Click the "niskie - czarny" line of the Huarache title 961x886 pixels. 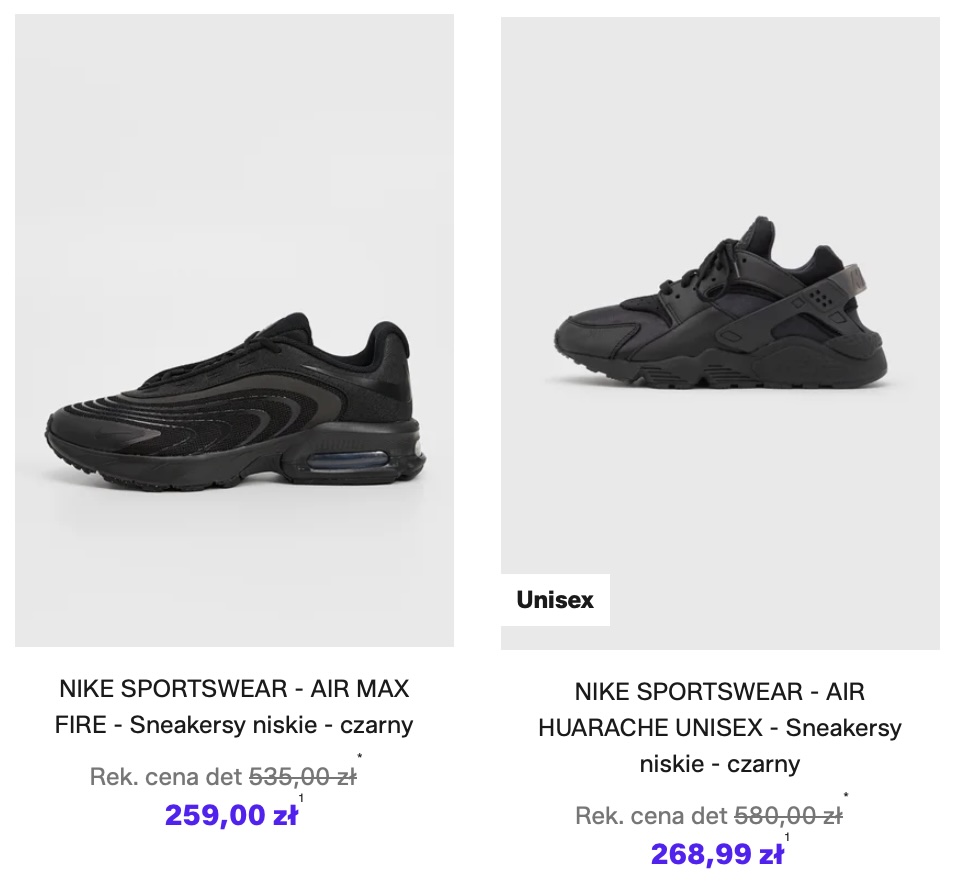point(720,764)
